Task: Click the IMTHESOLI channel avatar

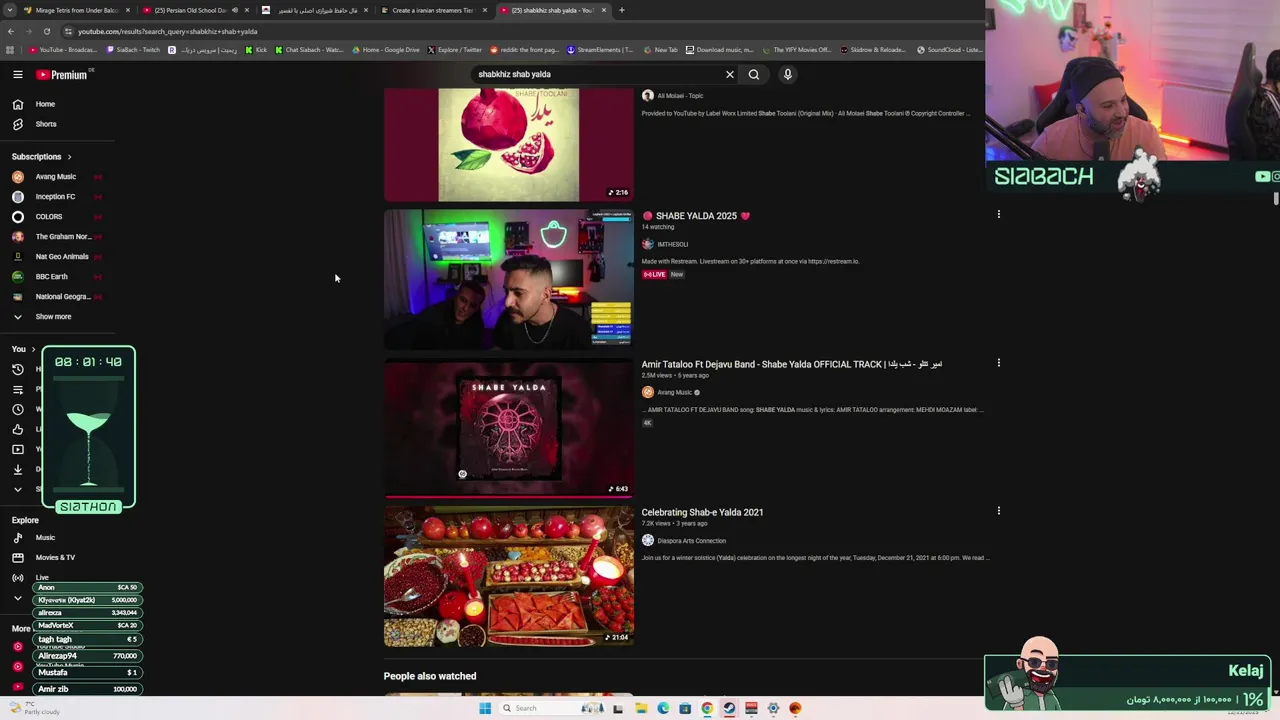Action: click(648, 244)
